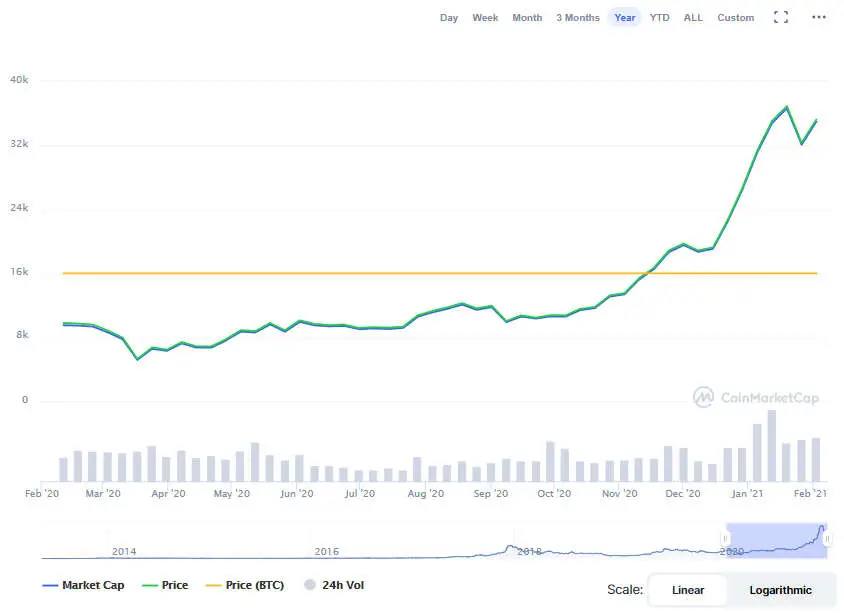This screenshot has width=844, height=613.
Task: Click the Jan '21 x-axis label
Action: click(747, 494)
